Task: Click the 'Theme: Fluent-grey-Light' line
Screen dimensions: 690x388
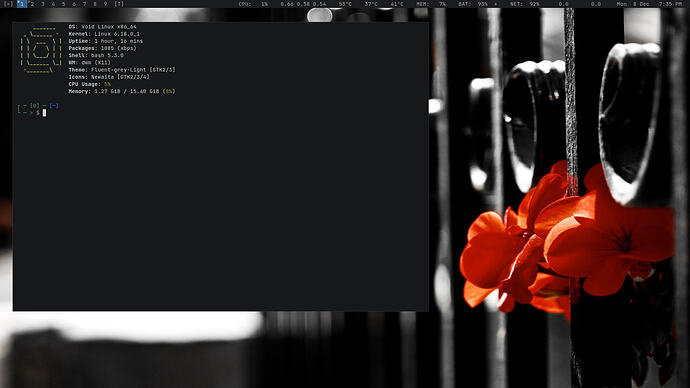Action: pyautogui.click(x=122, y=70)
